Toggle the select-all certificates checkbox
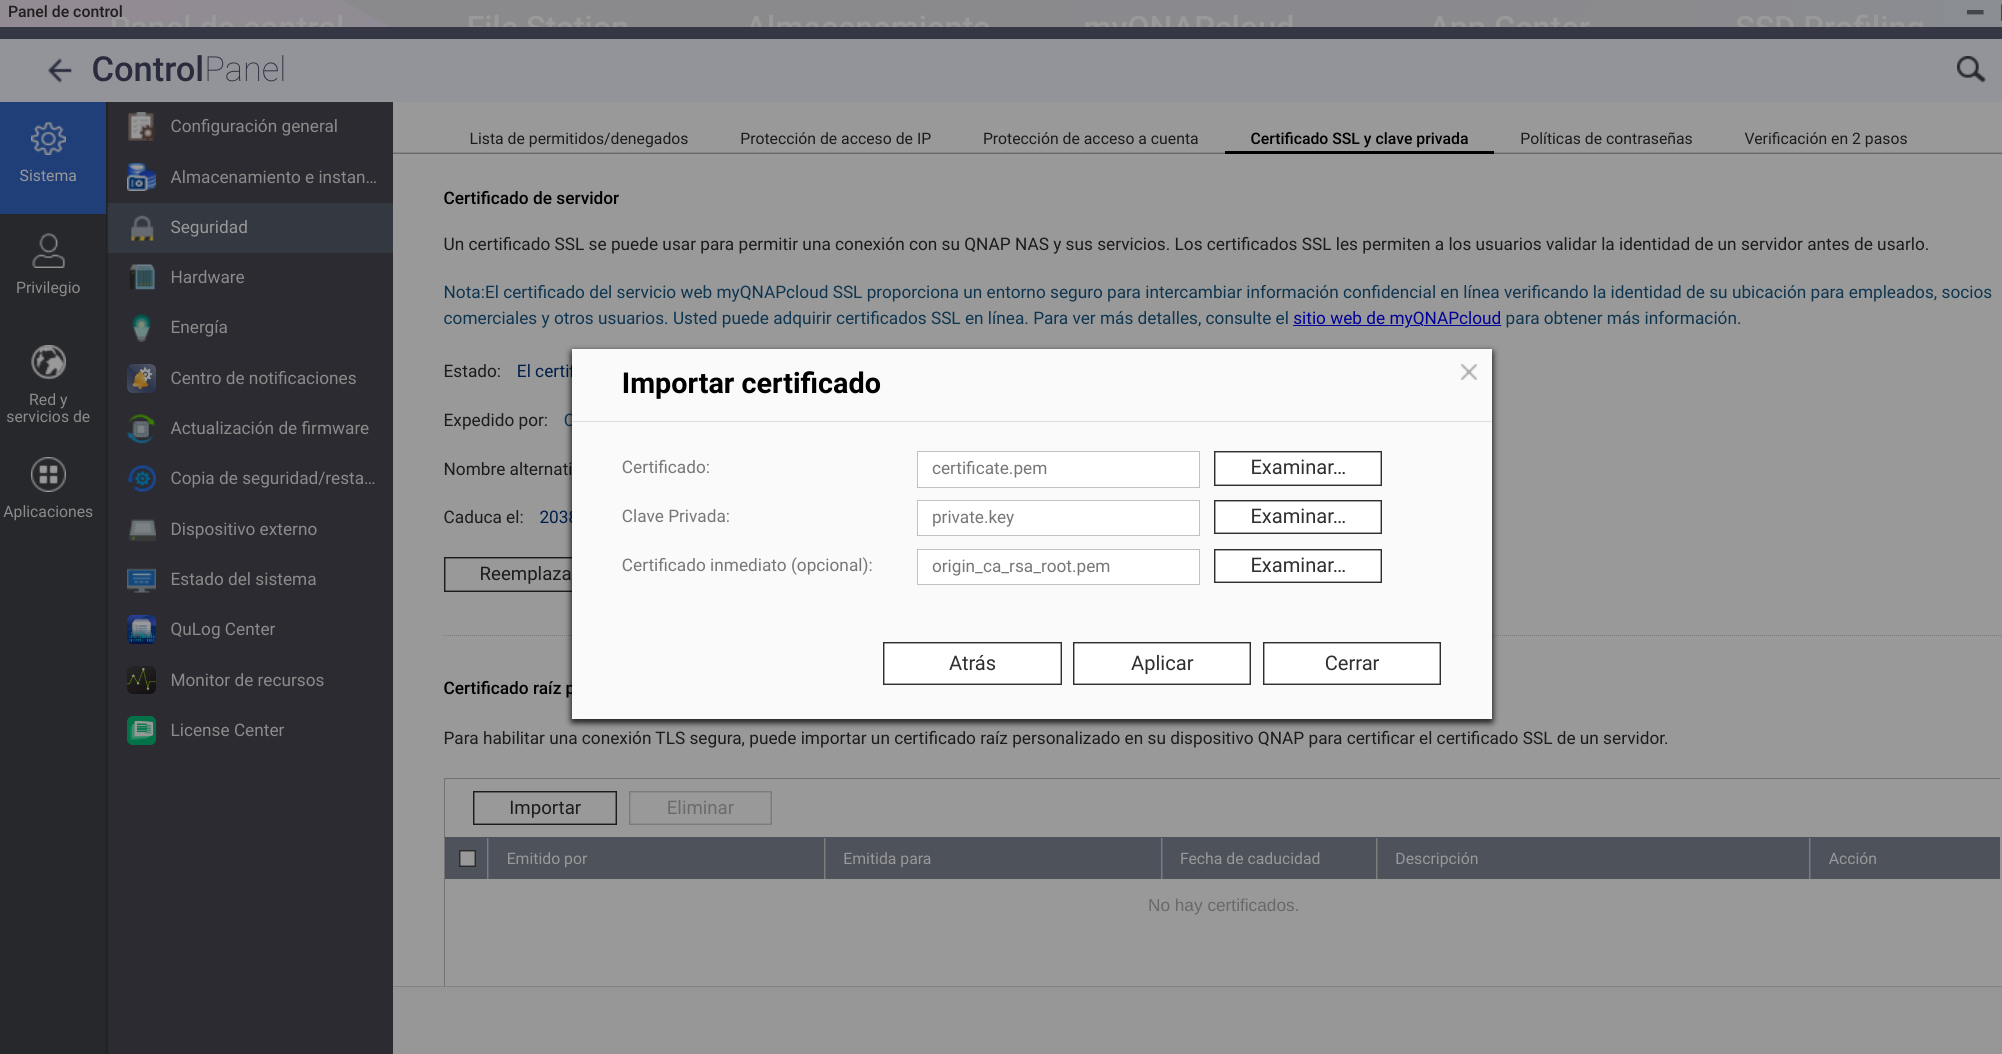This screenshot has height=1054, width=2002. click(x=467, y=858)
